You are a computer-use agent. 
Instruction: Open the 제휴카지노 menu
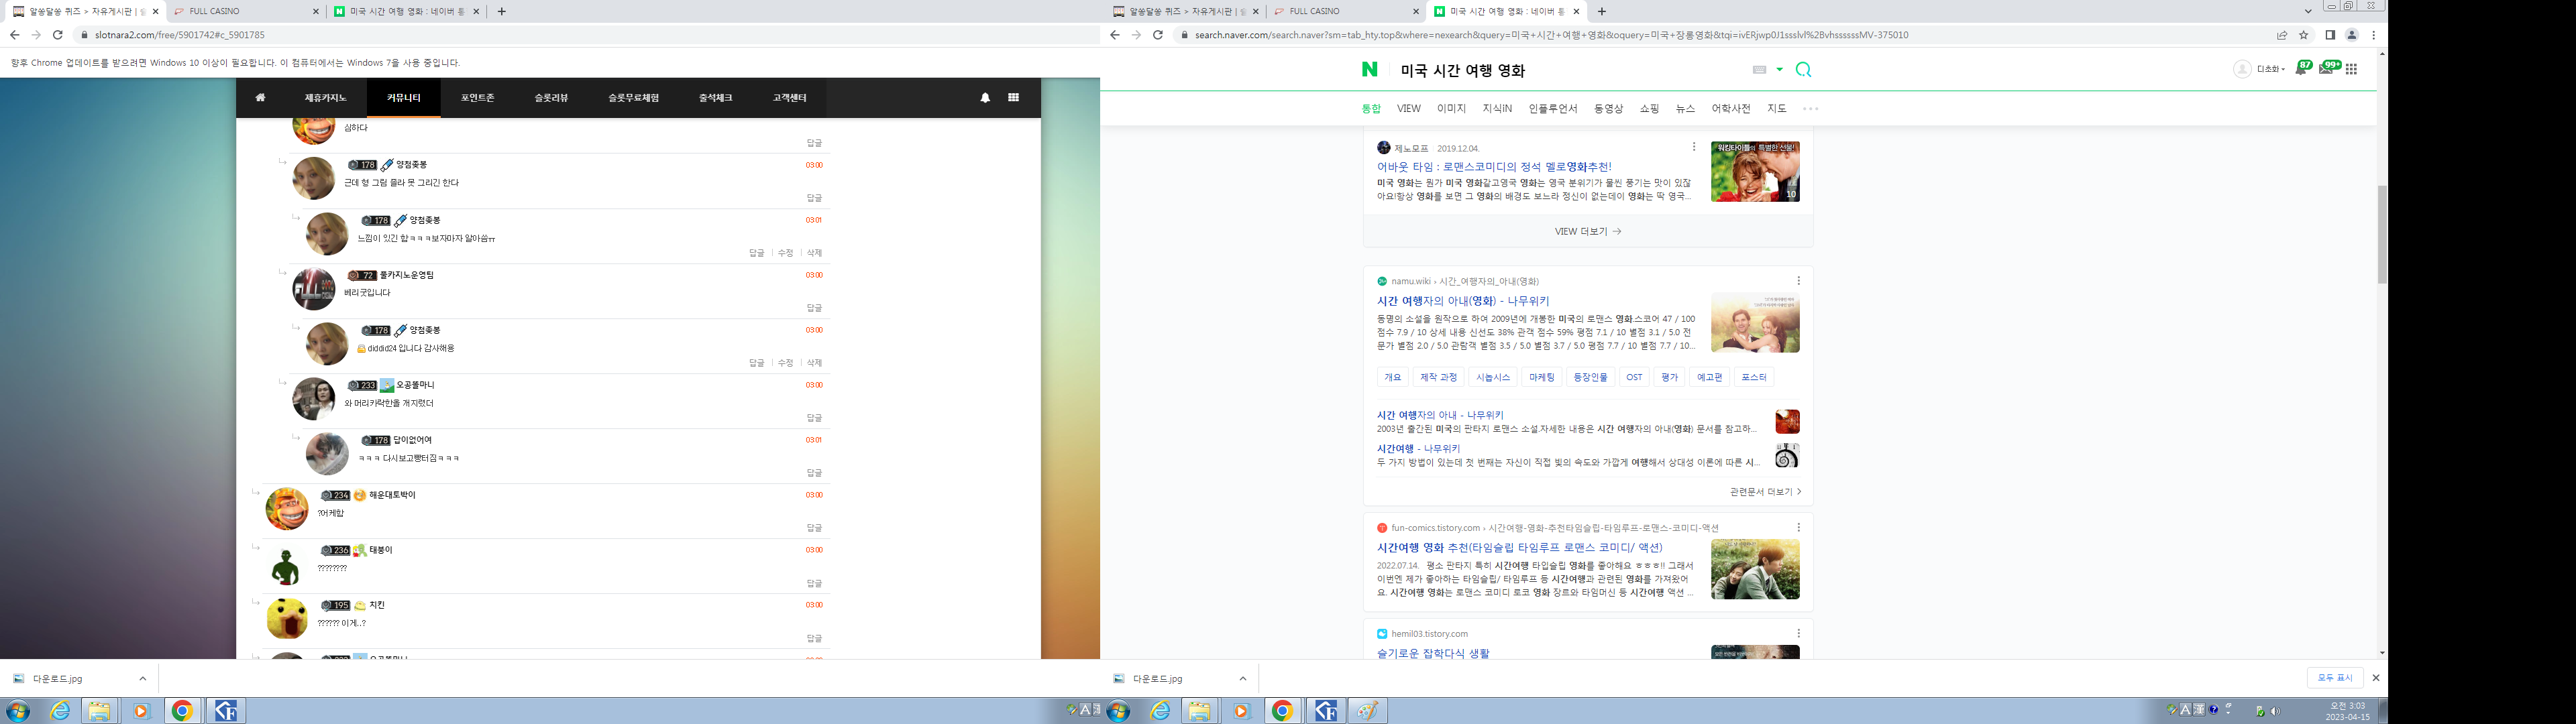pyautogui.click(x=326, y=98)
